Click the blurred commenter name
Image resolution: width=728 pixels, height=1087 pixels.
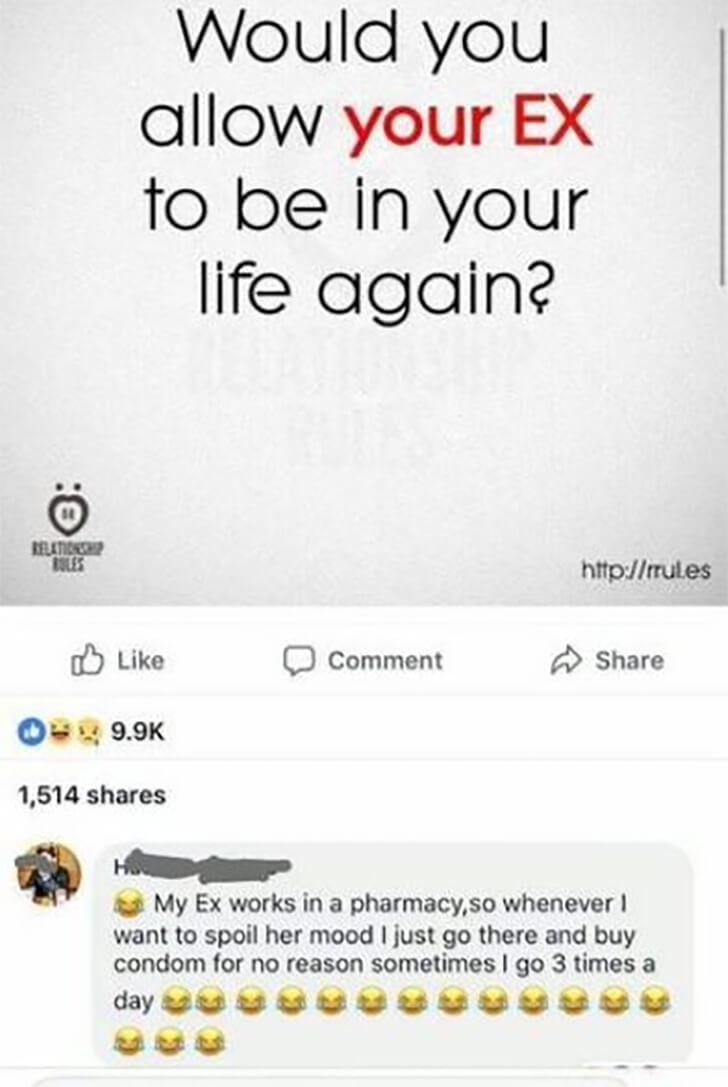(x=202, y=864)
